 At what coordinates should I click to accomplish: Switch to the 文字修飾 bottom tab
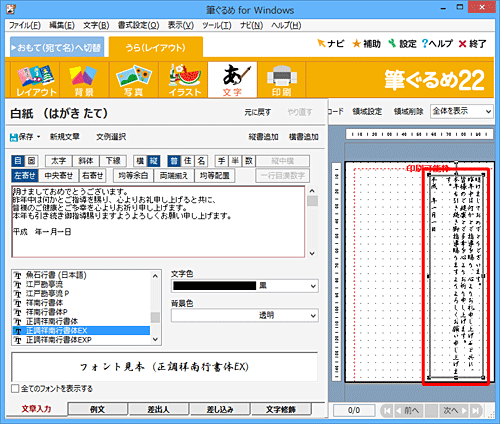click(281, 409)
